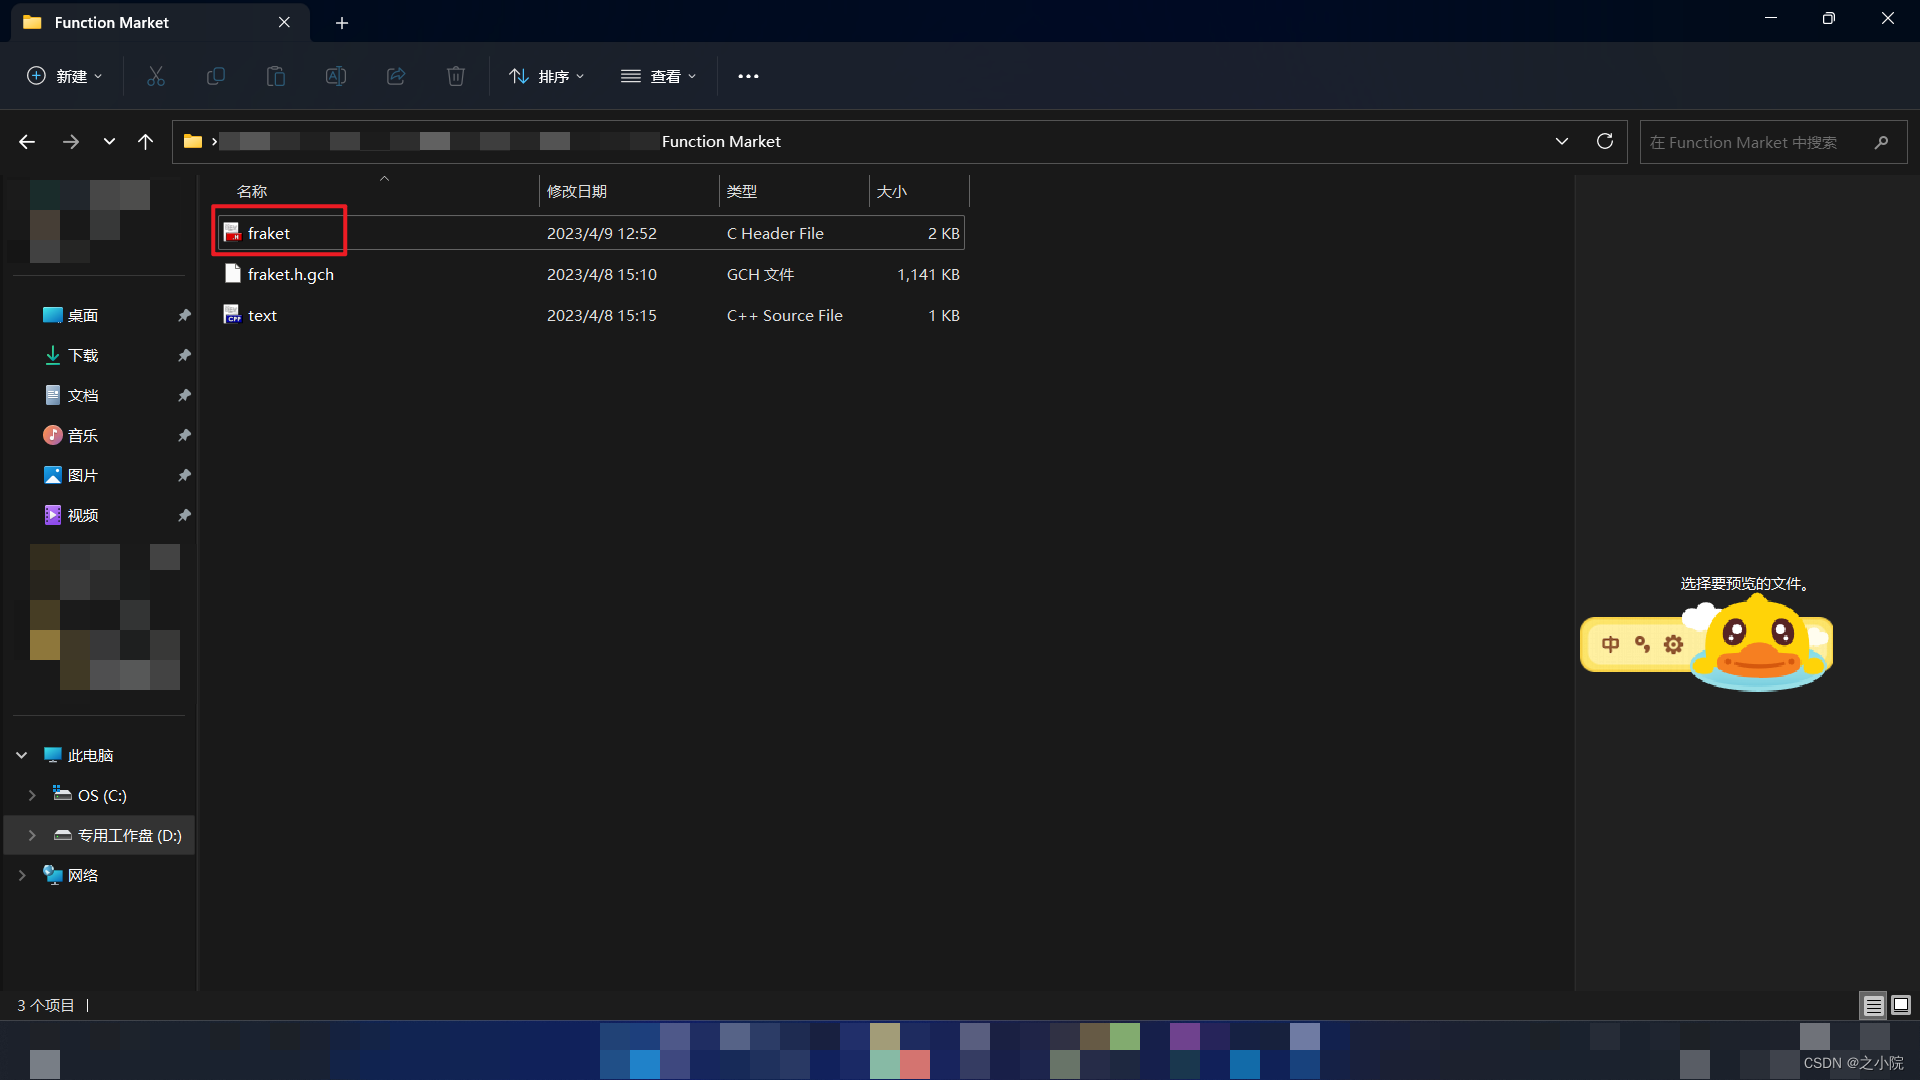The image size is (1920, 1080).
Task: Click the Copy icon
Action: tap(216, 75)
